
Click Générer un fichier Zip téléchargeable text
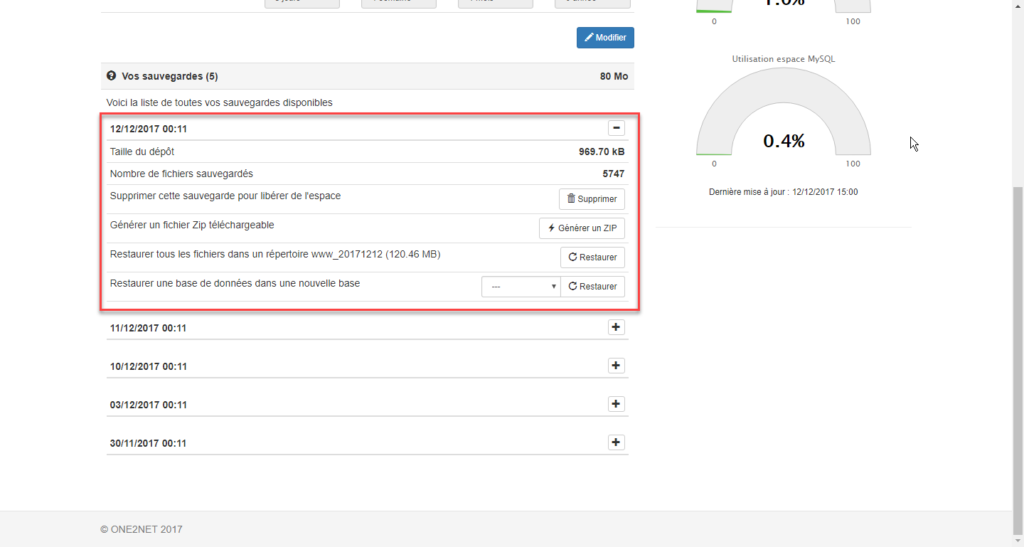pyautogui.click(x=192, y=225)
